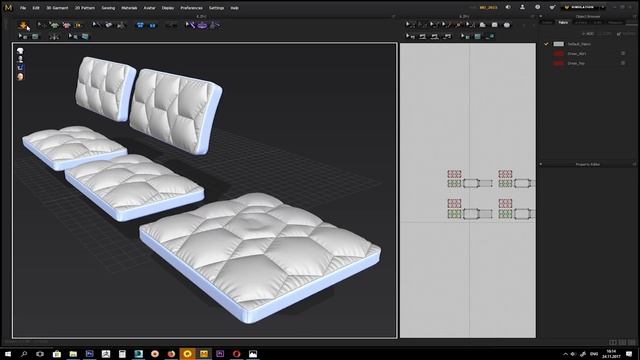
Task: Select the green garment t-shirt icon
Action: [54, 25]
